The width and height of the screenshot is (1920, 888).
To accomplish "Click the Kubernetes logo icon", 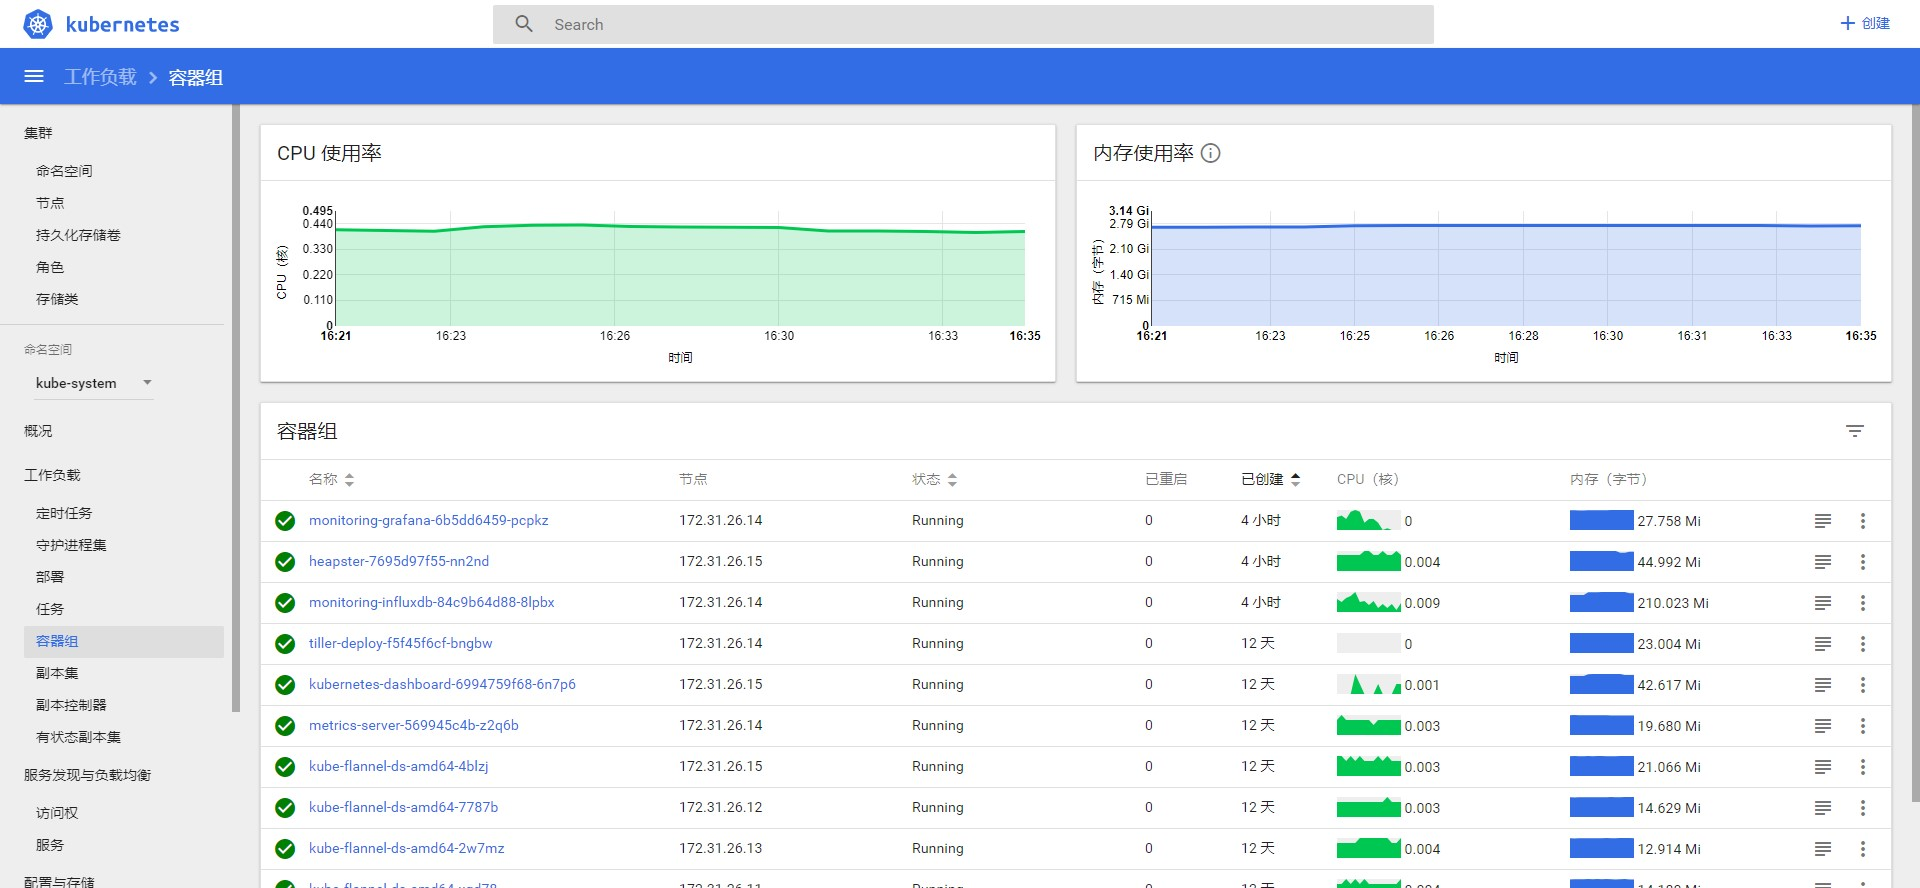I will [38, 24].
